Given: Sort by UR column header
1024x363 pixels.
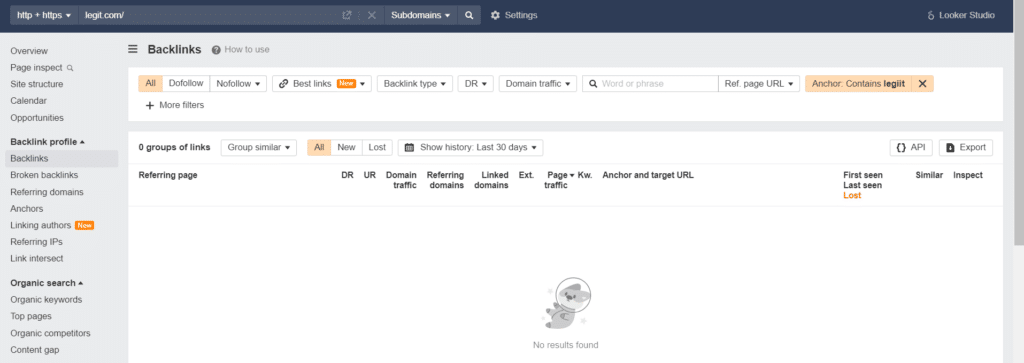Looking at the screenshot, I should click(370, 175).
